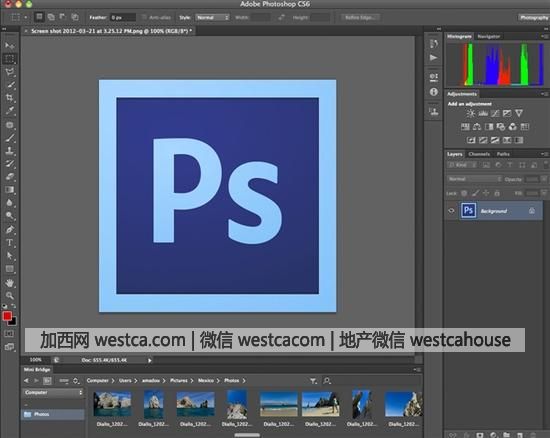Select the Hand tool
This screenshot has height=438, width=550.
[x=9, y=283]
